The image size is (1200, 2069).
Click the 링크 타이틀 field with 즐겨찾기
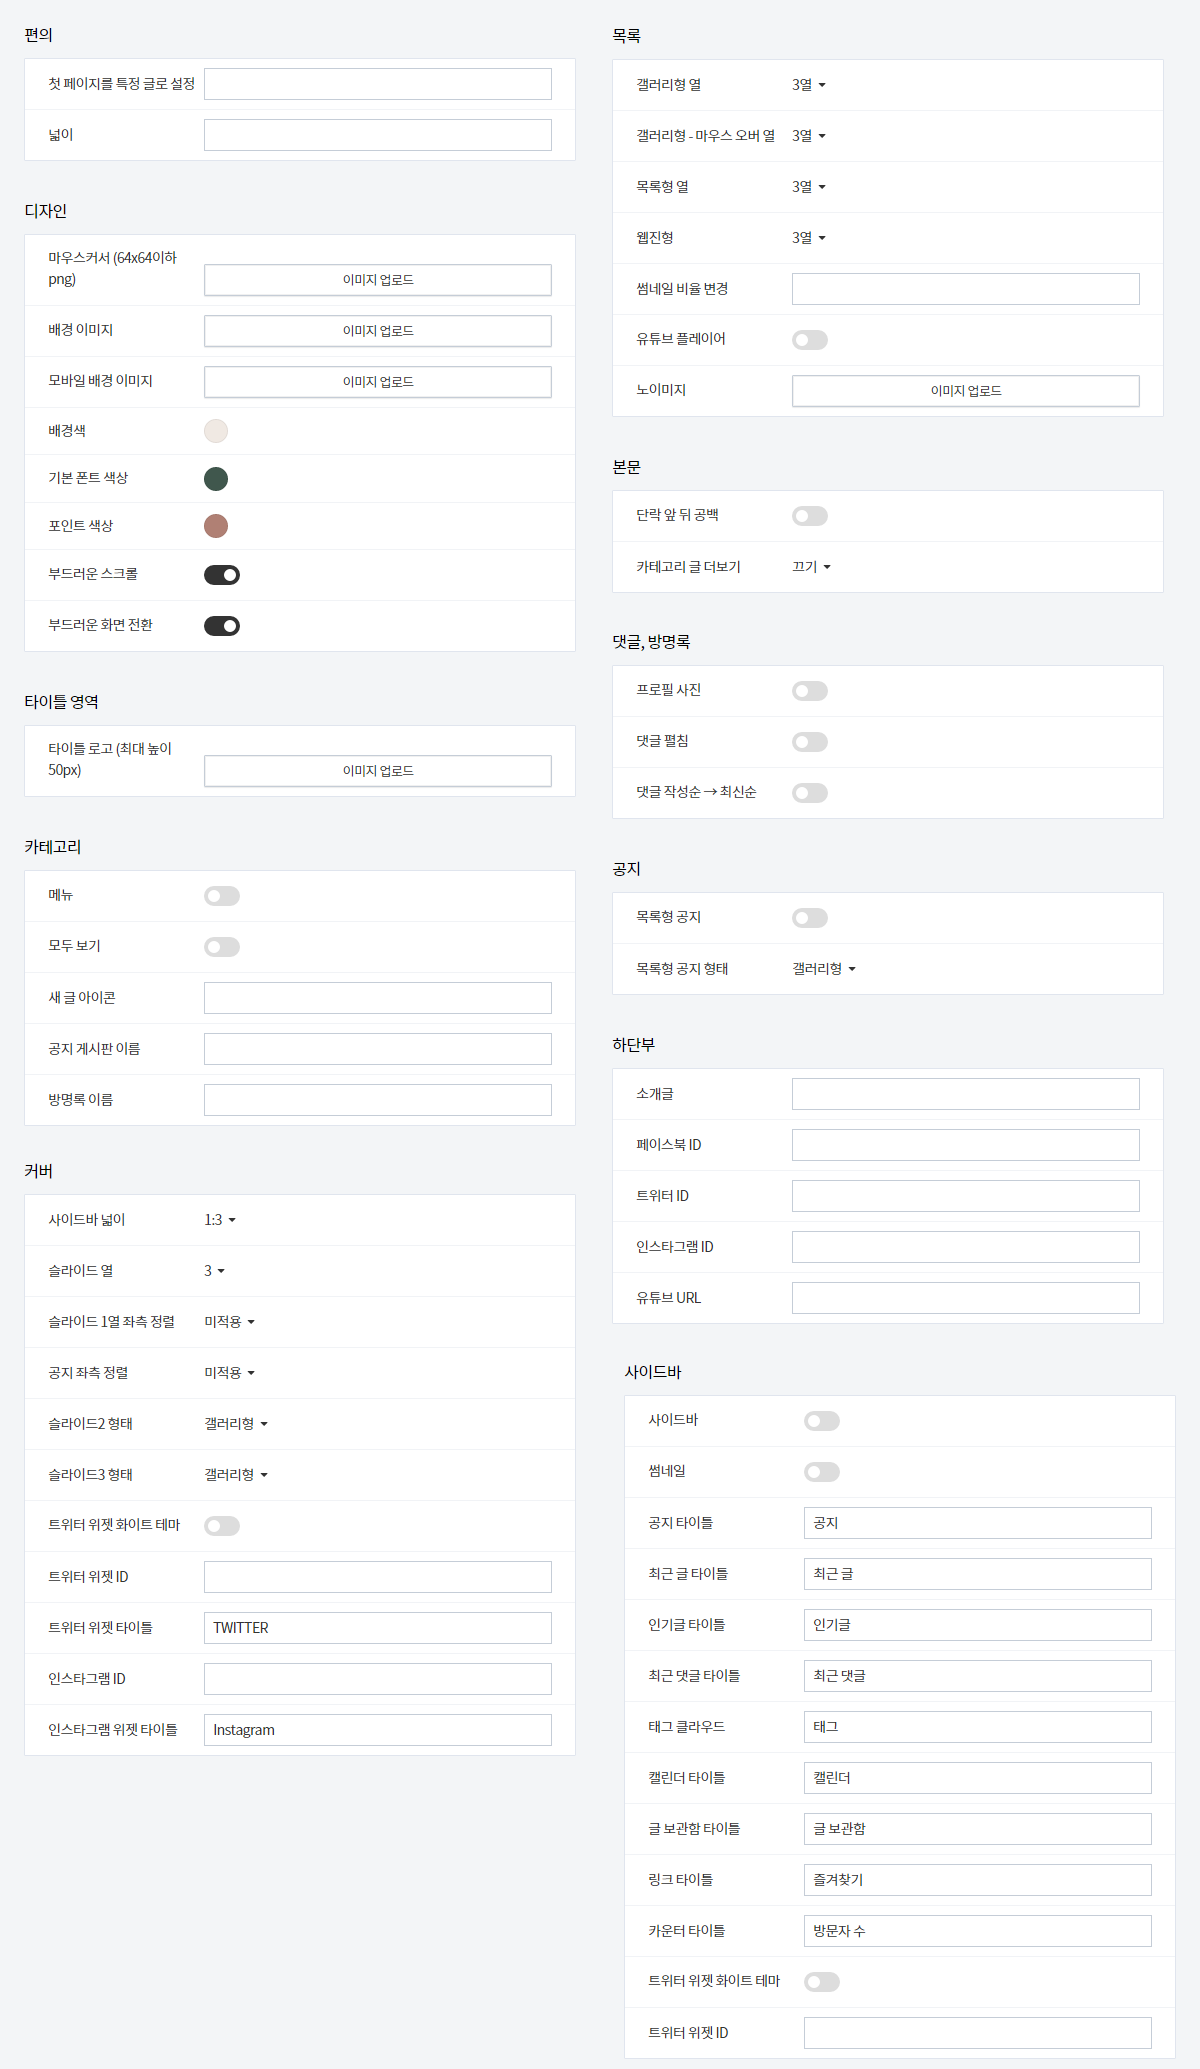tap(978, 1880)
